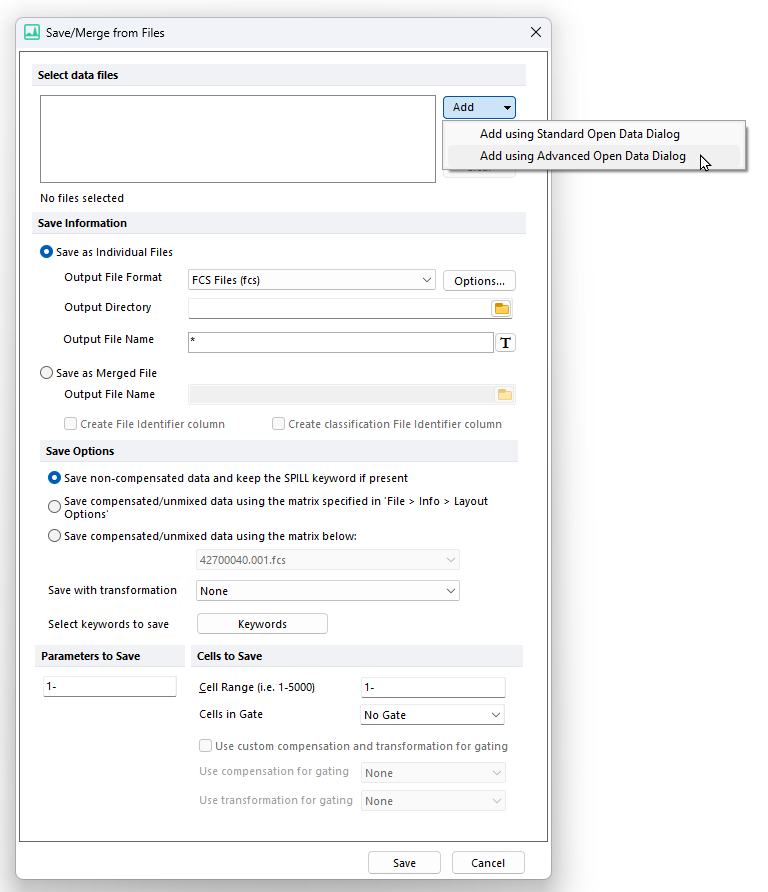Open Use transformation for gating dropdown

click(x=433, y=800)
